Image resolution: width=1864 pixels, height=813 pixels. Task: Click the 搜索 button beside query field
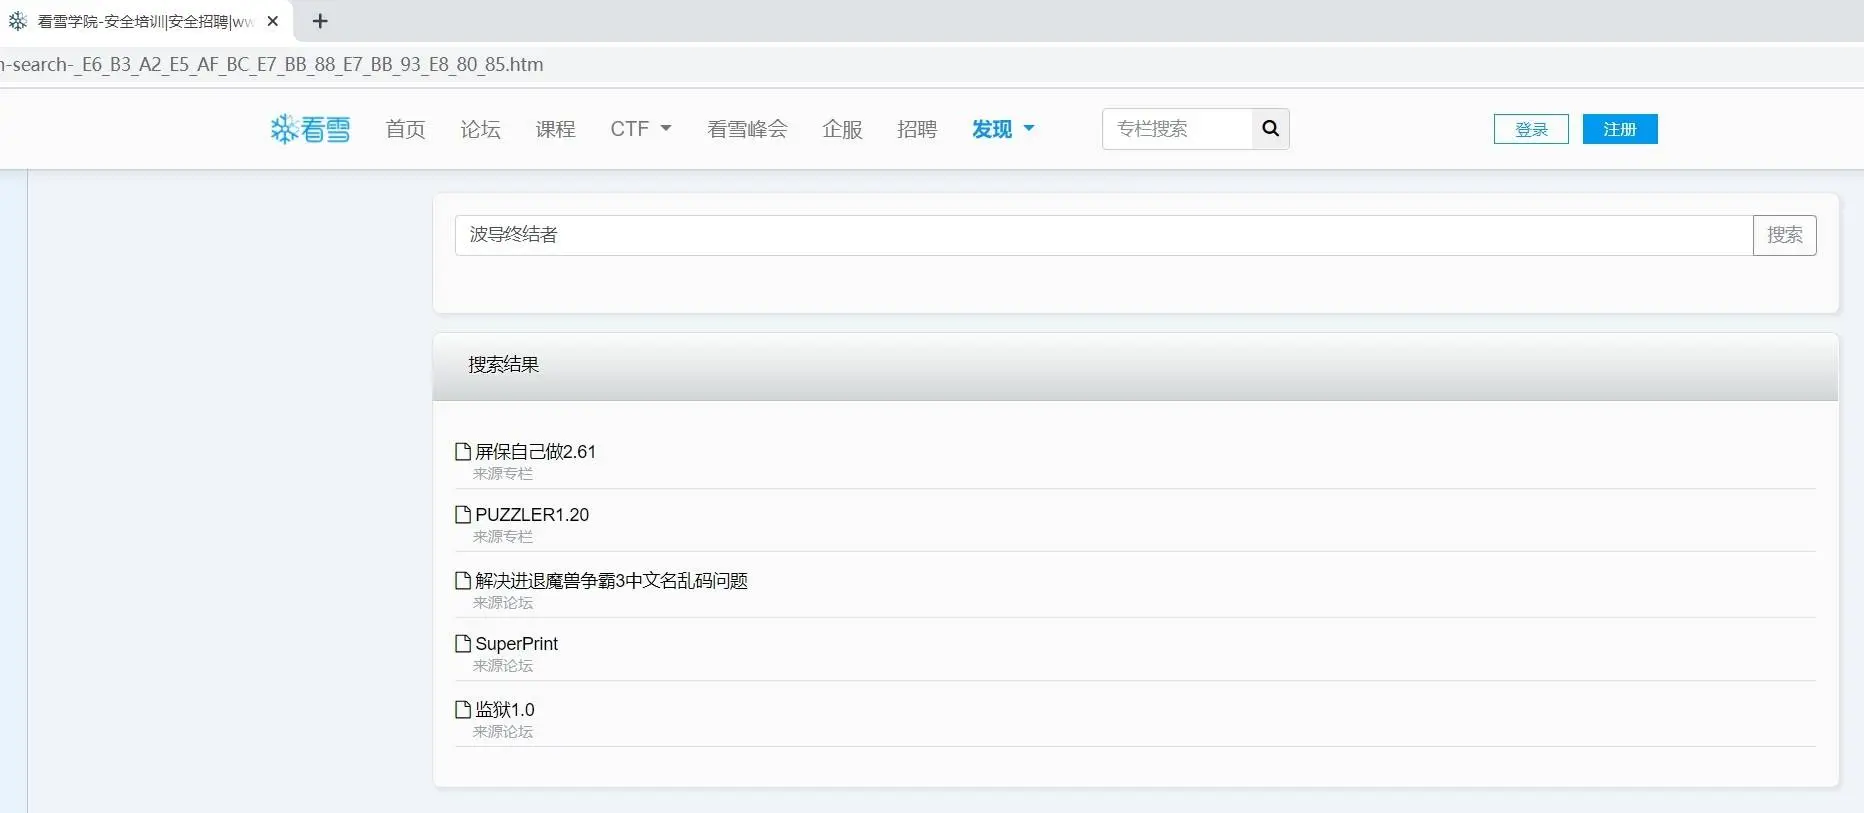(1785, 235)
